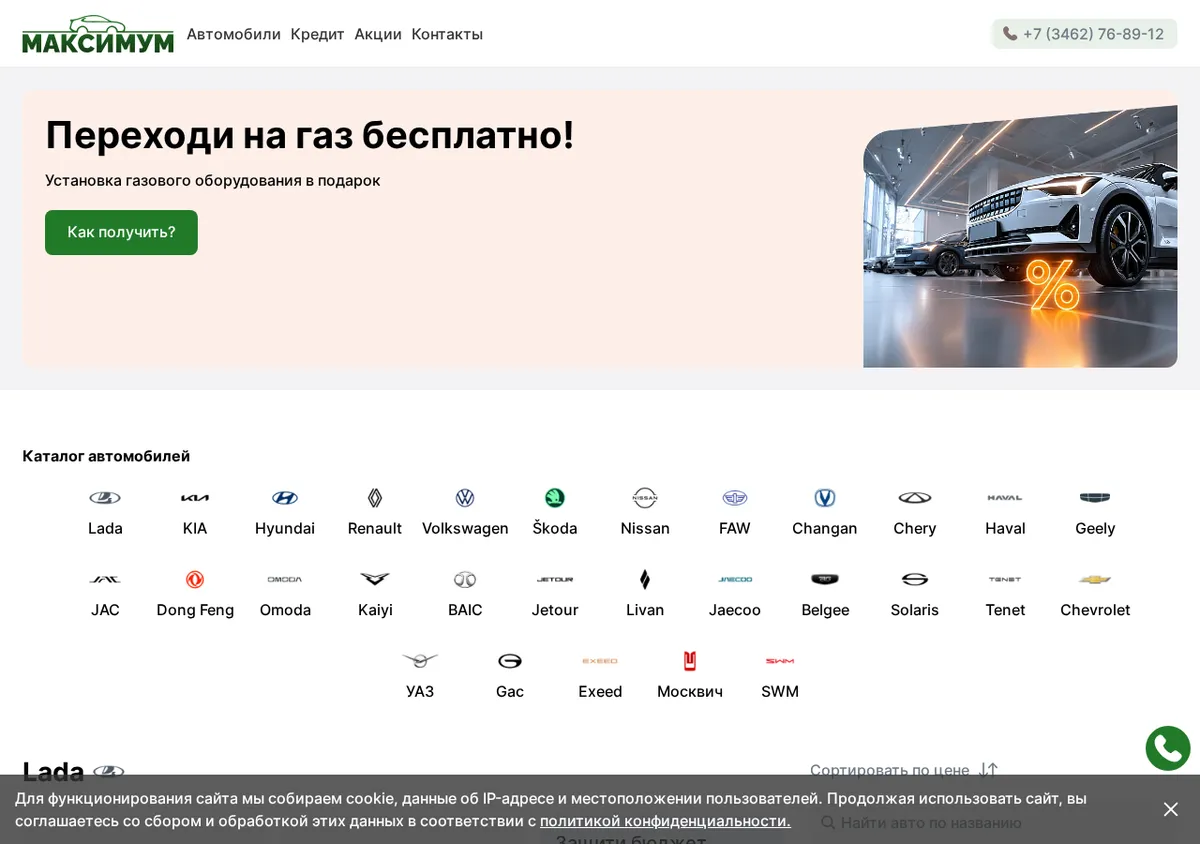Image resolution: width=1200 pixels, height=844 pixels.
Task: Click the green phone call floating button
Action: (1168, 748)
